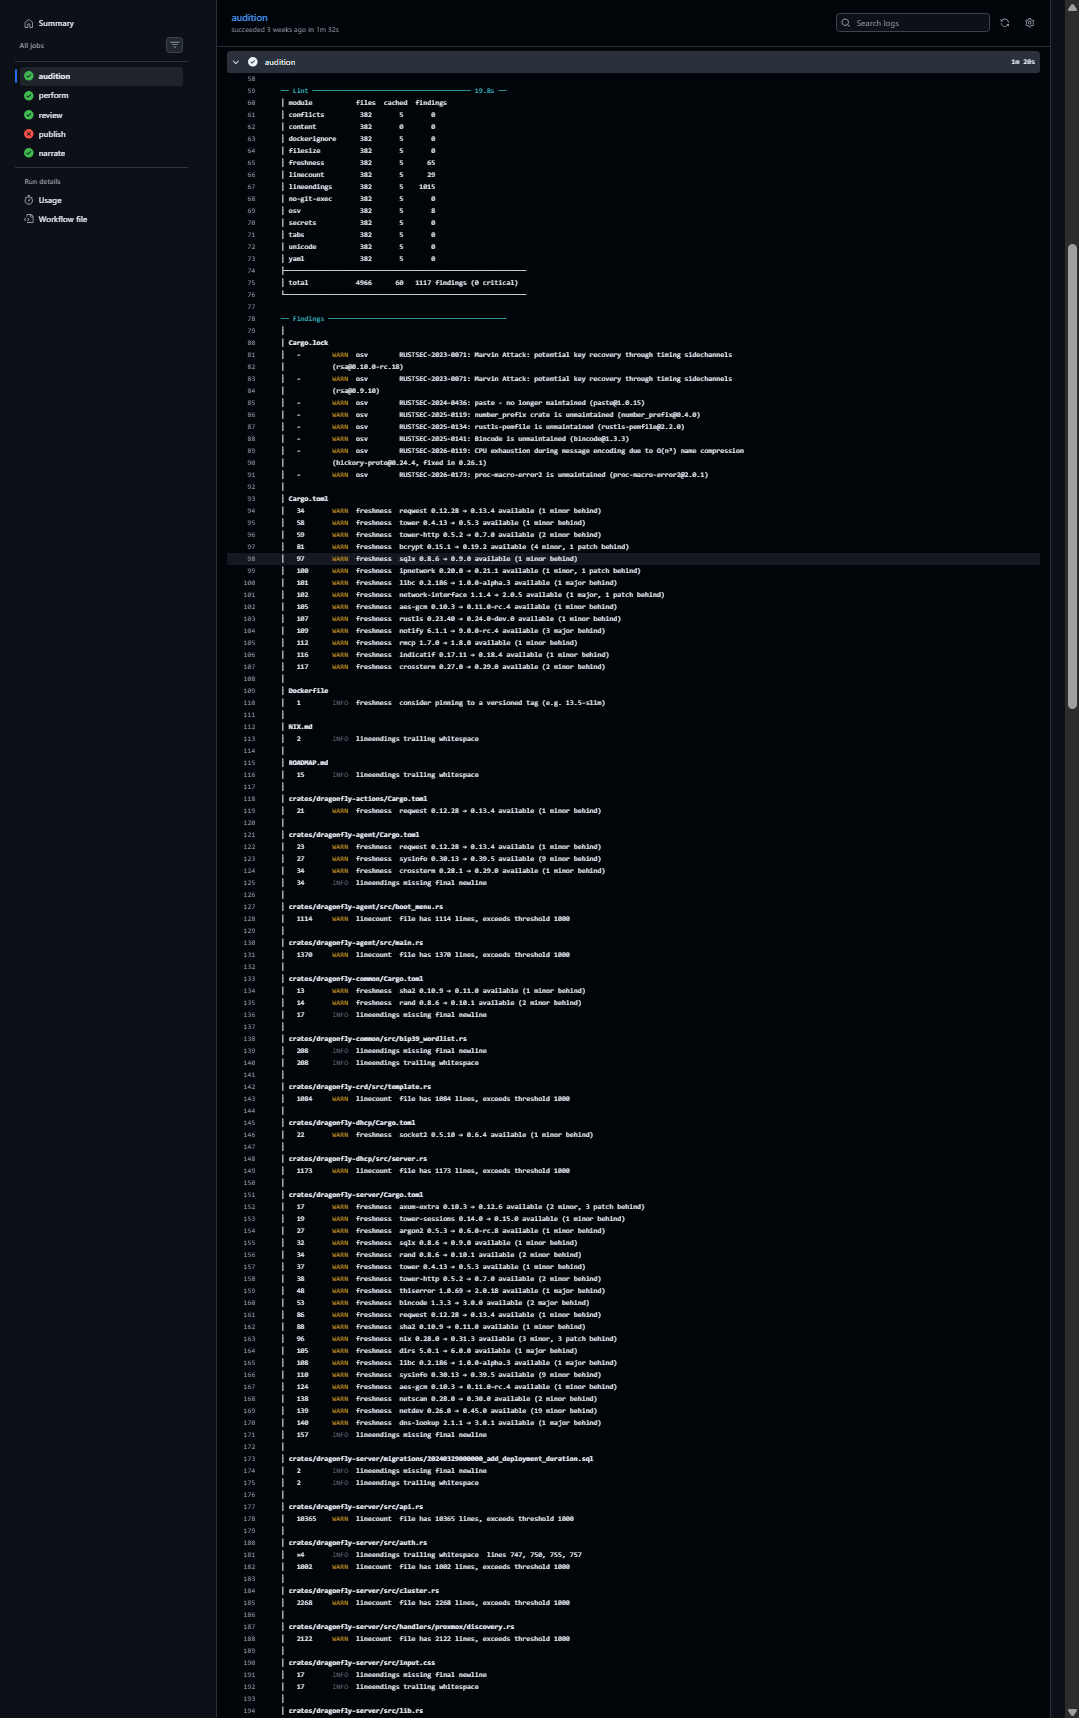Click the success check icon beside perform
Viewport: 1079px width, 1718px height.
(x=29, y=95)
